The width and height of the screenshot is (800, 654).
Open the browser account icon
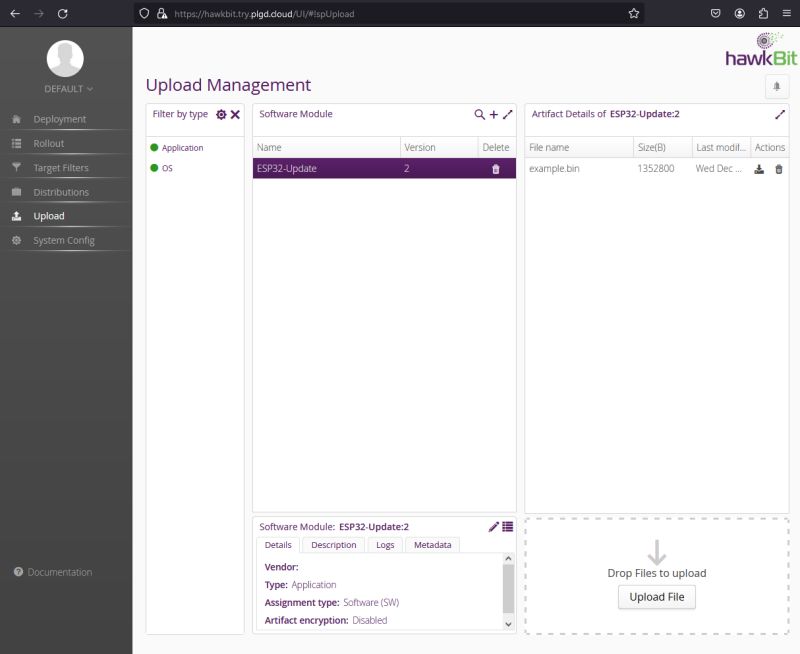739,14
